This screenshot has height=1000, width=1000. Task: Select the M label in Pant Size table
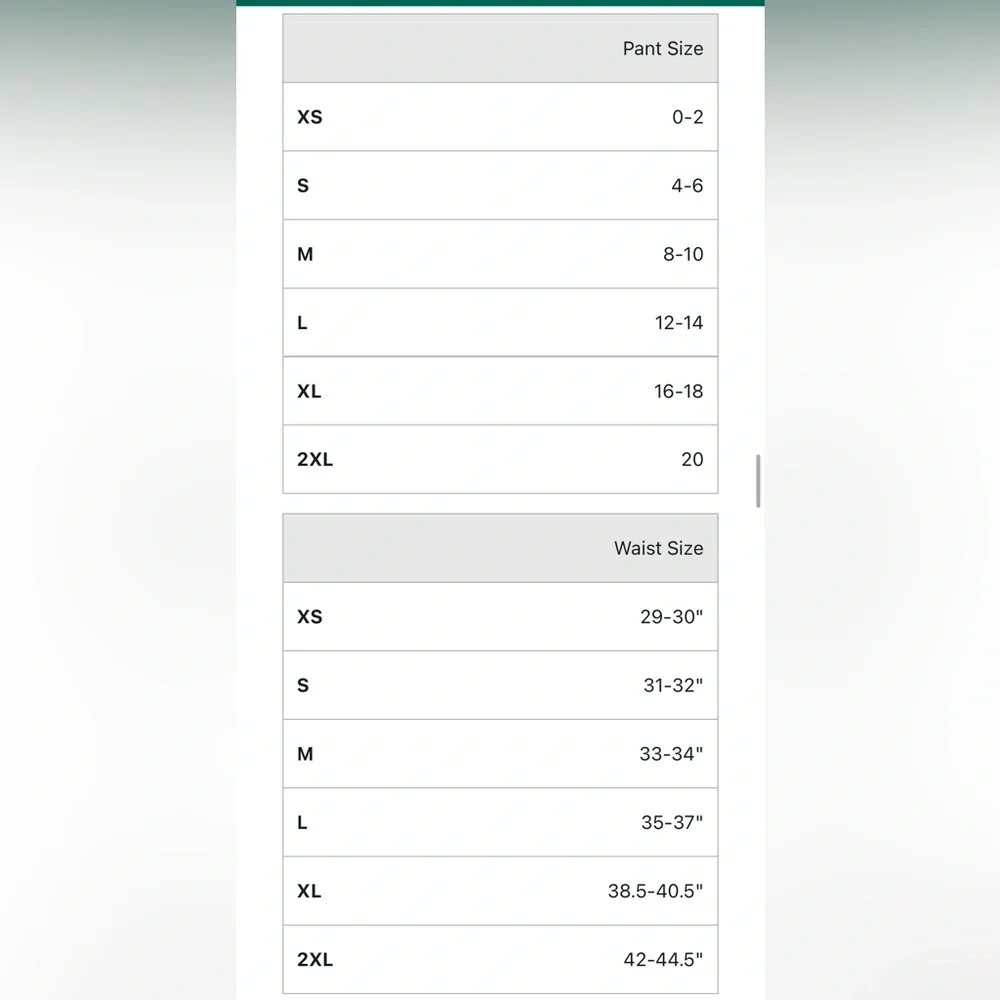coord(305,254)
